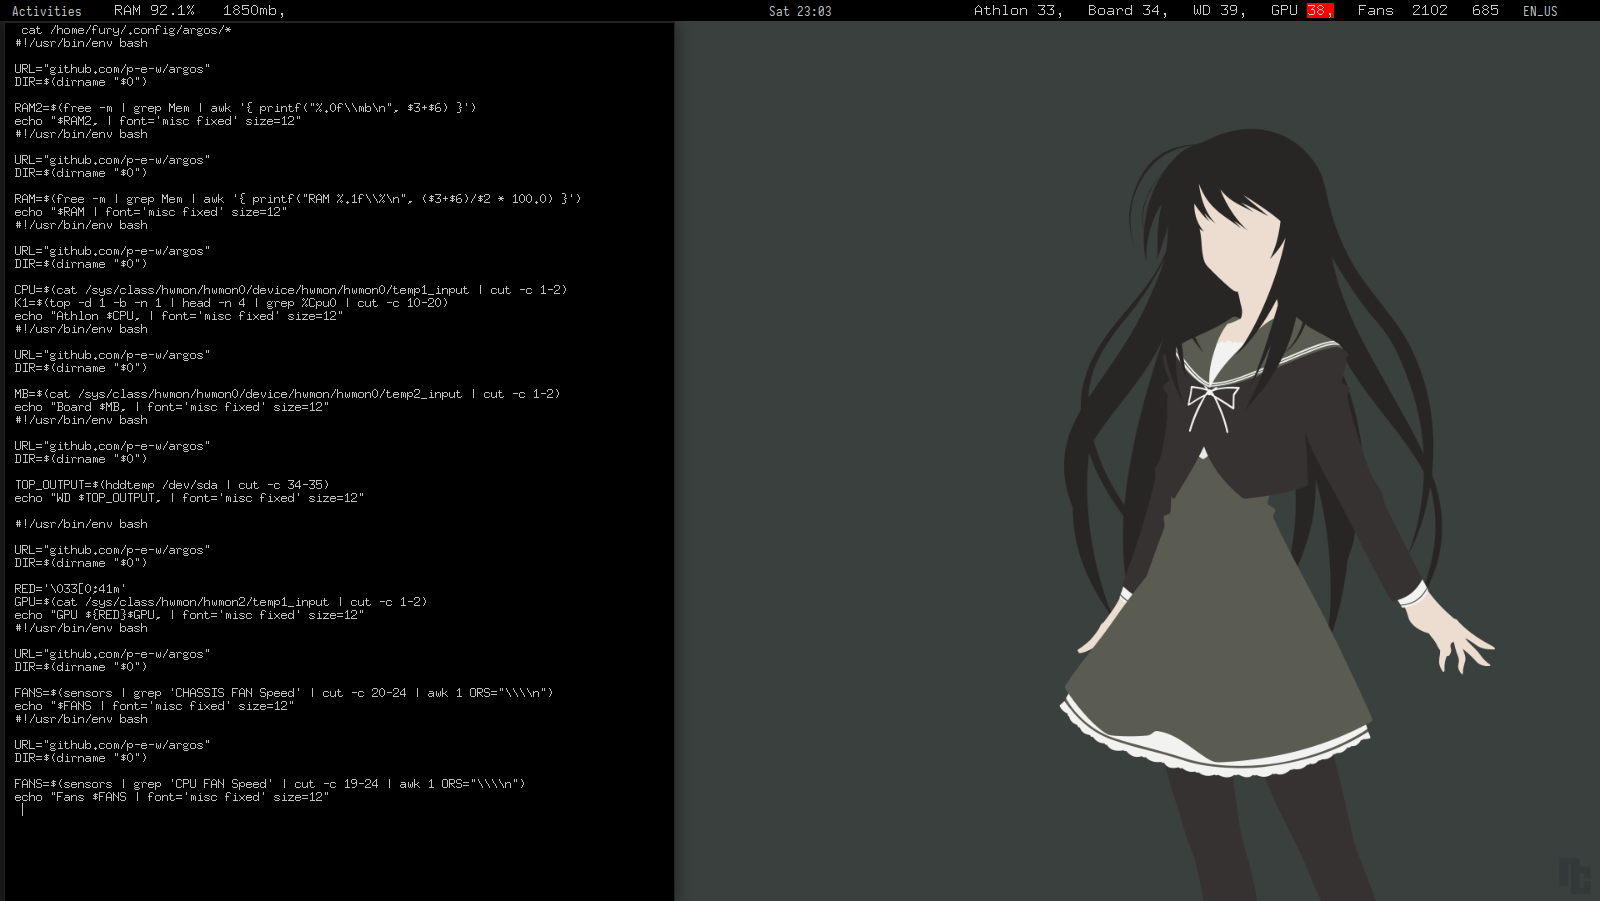The image size is (1600, 901).
Task: Open the 1850mb memory panel indicator
Action: 254,10
